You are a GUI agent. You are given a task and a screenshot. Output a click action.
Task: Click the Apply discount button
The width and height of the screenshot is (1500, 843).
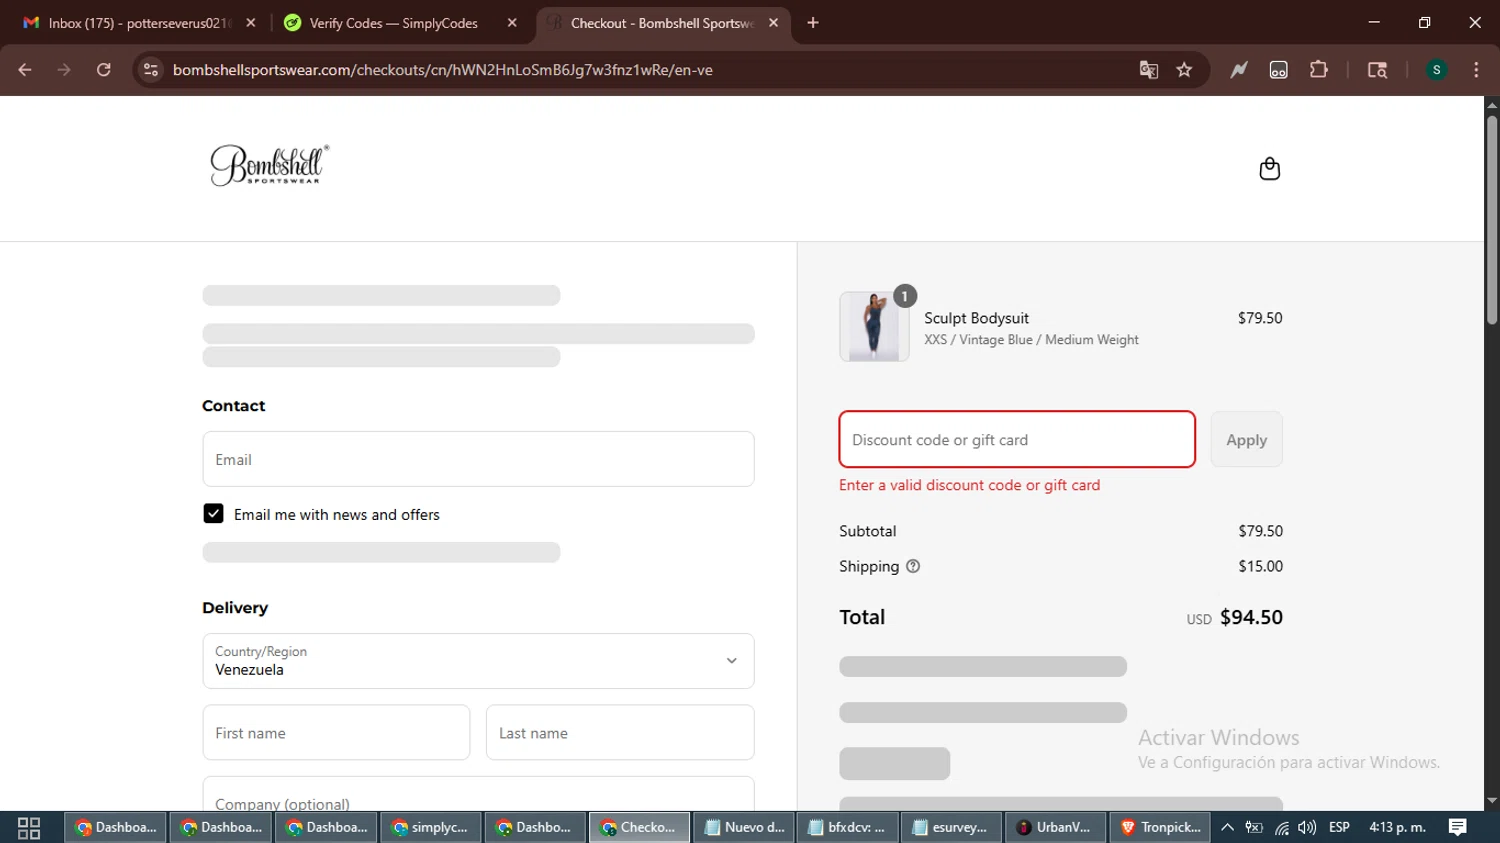(x=1246, y=440)
